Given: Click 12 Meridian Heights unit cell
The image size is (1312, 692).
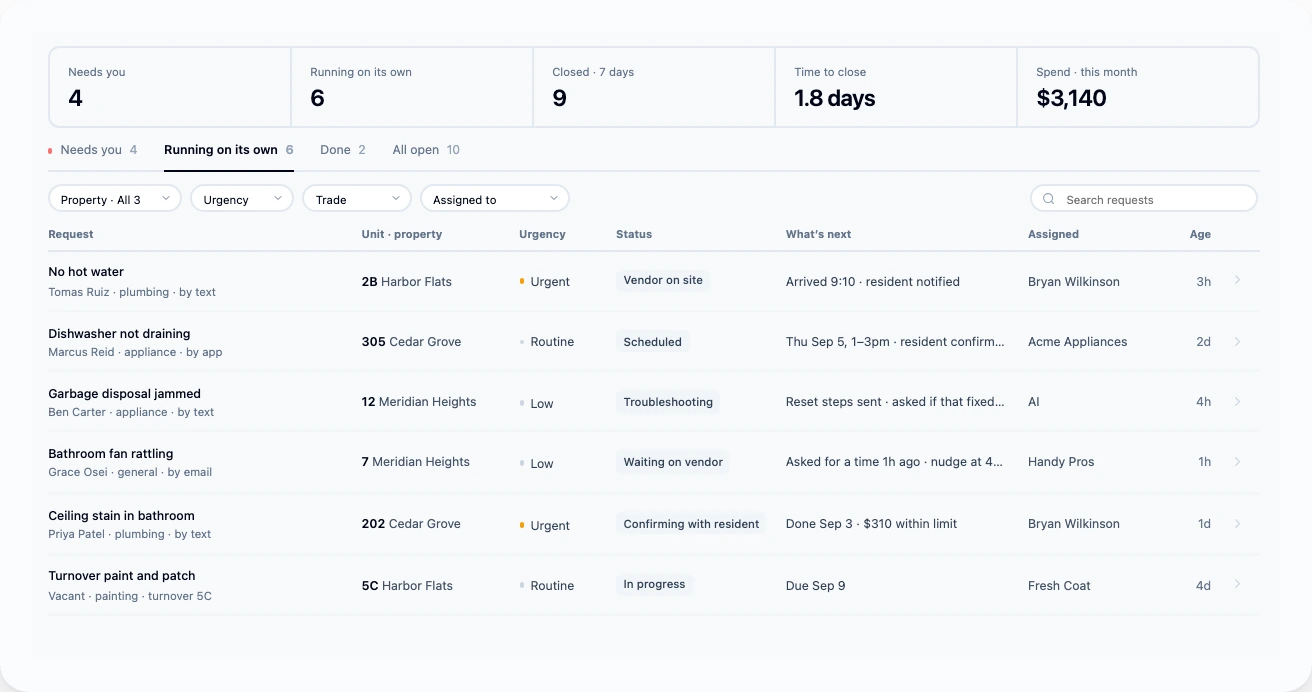Looking at the screenshot, I should coord(419,402).
